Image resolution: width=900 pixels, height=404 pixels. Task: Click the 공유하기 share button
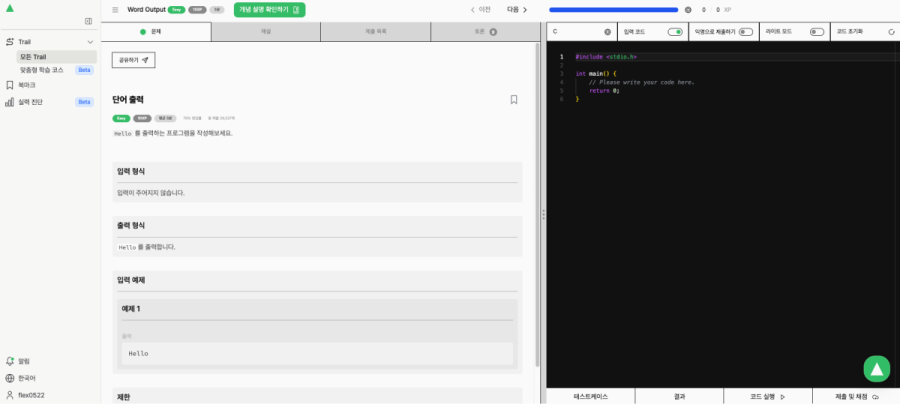[133, 60]
